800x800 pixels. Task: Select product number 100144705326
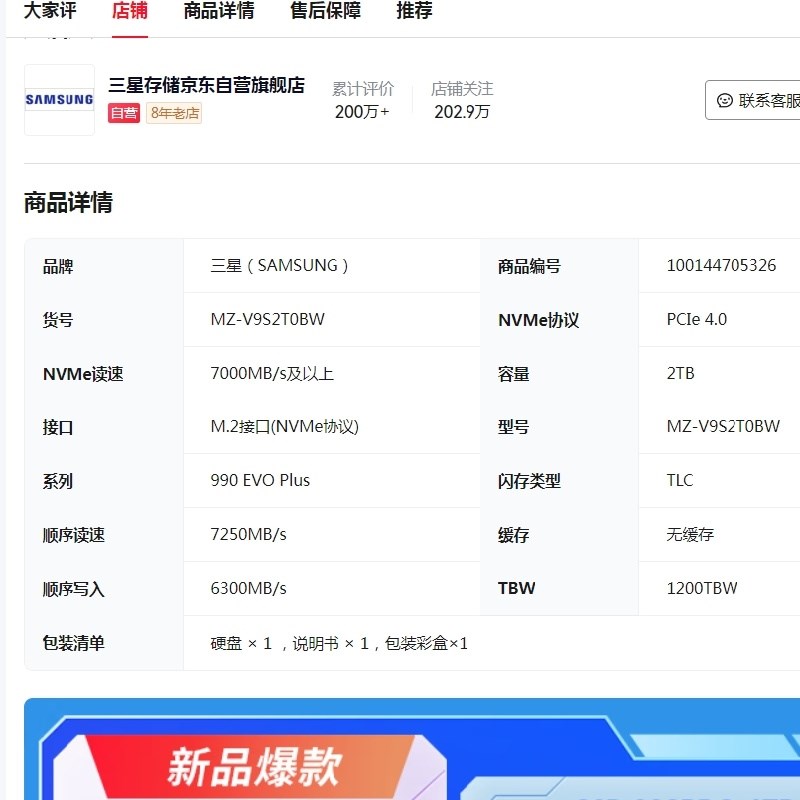tap(721, 265)
